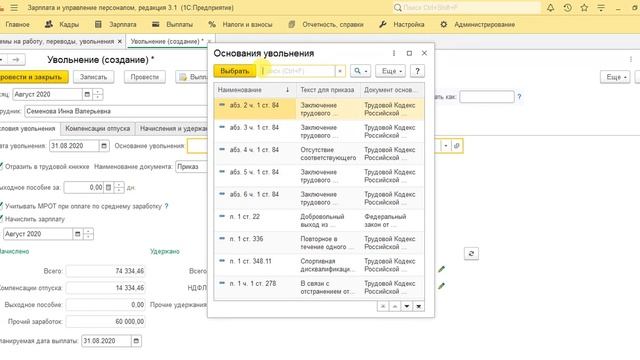The width and height of the screenshot is (640, 360).
Task: Open the history clock icon
Action: [567, 7]
